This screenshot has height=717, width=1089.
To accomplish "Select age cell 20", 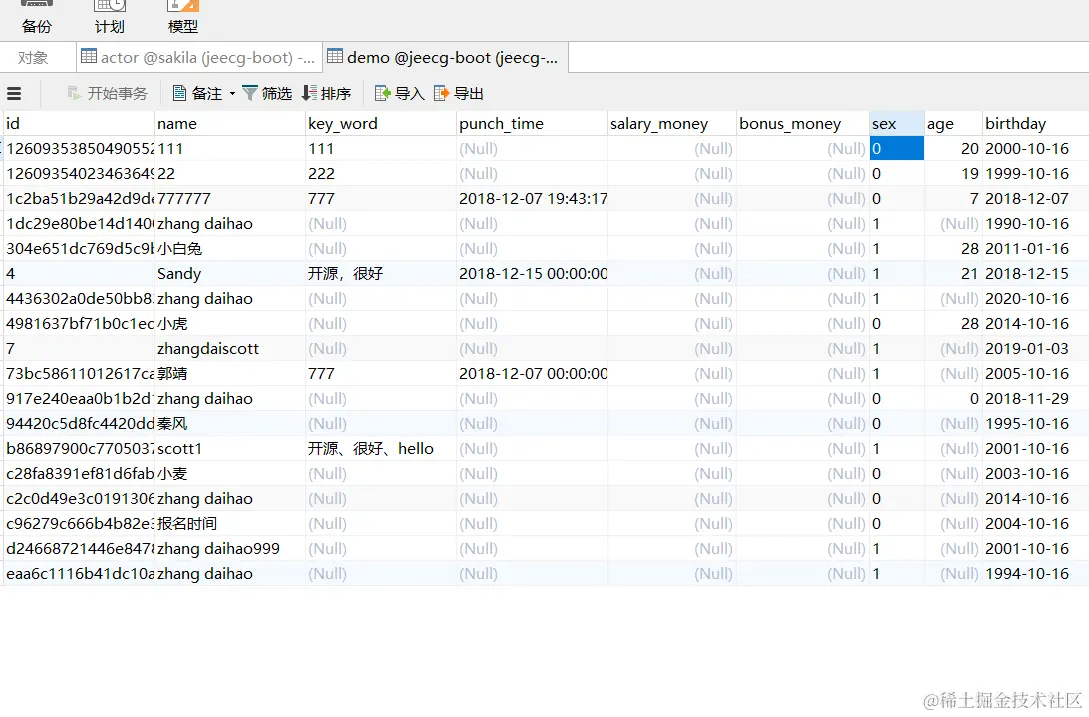I will tap(954, 149).
